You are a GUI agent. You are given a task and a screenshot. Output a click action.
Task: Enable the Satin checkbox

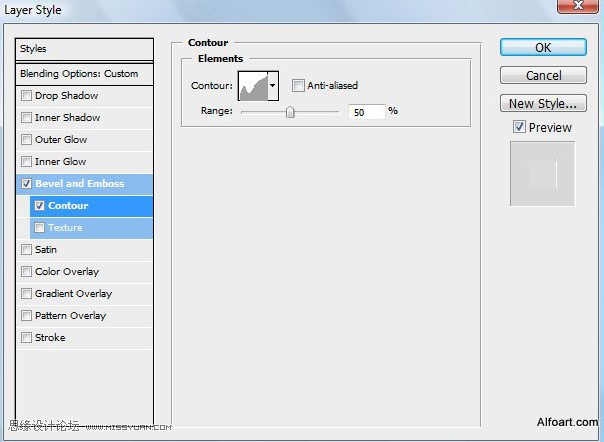(x=26, y=249)
